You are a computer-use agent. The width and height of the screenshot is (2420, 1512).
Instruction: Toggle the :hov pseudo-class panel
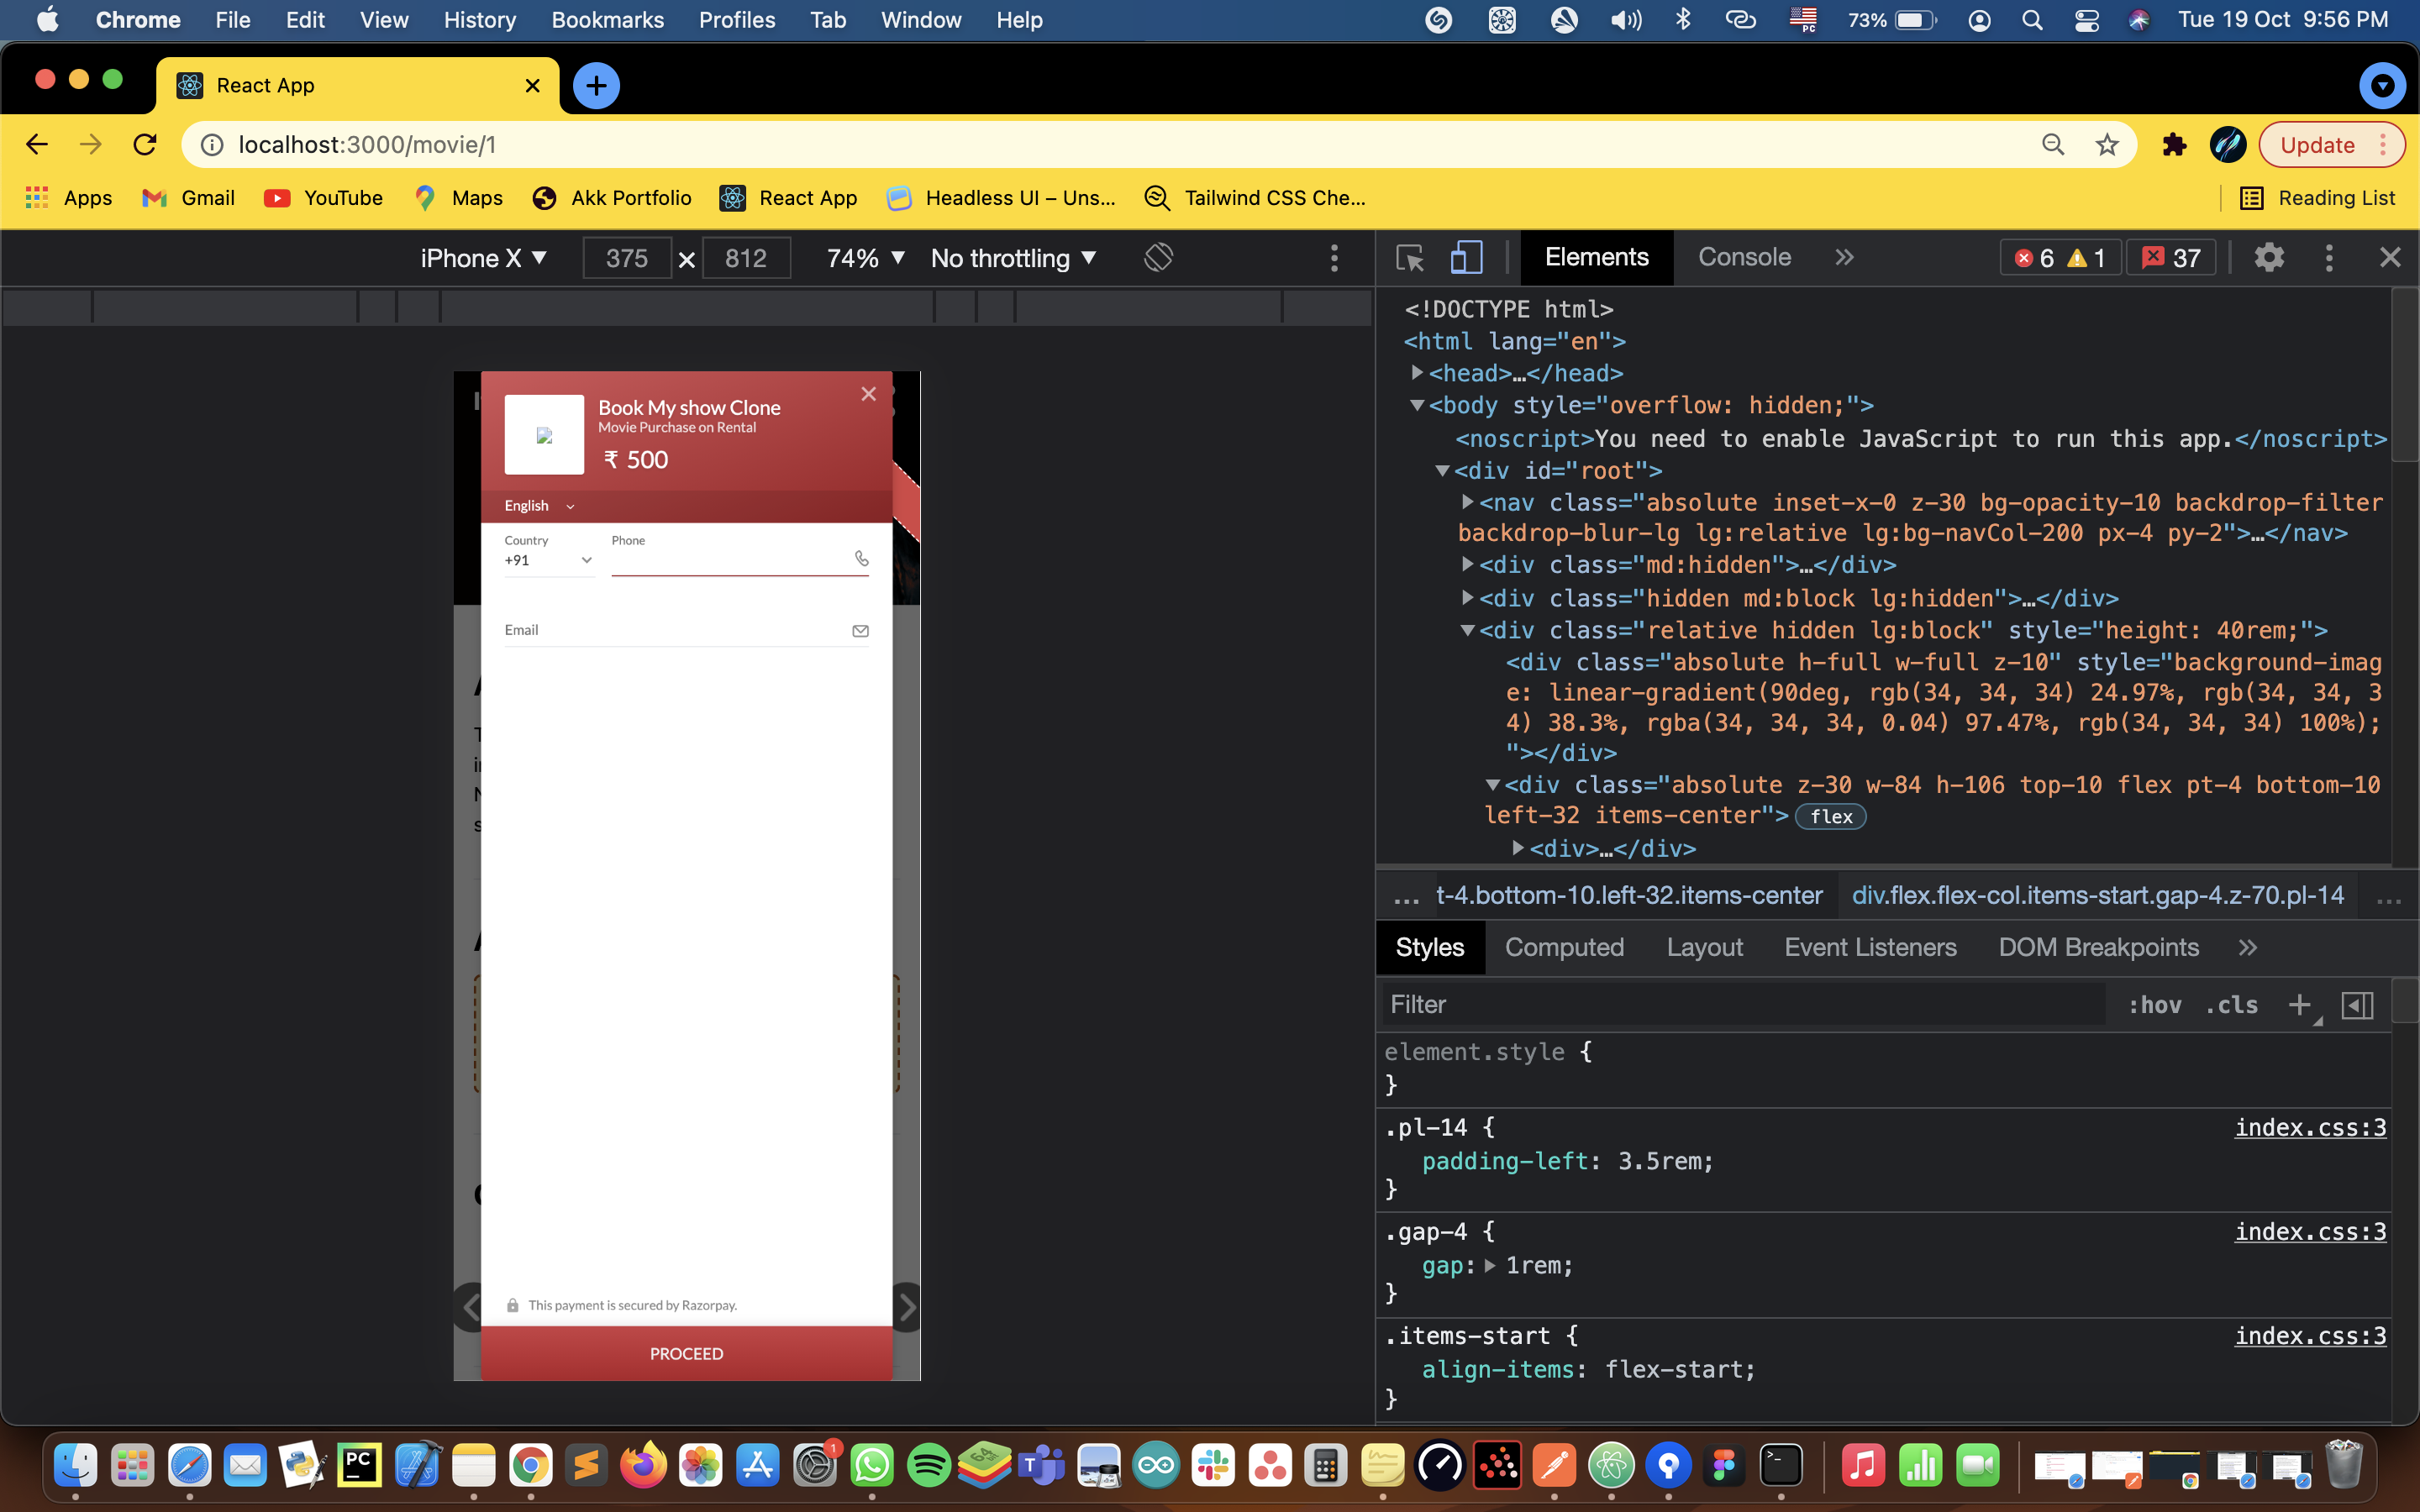(x=2156, y=1004)
